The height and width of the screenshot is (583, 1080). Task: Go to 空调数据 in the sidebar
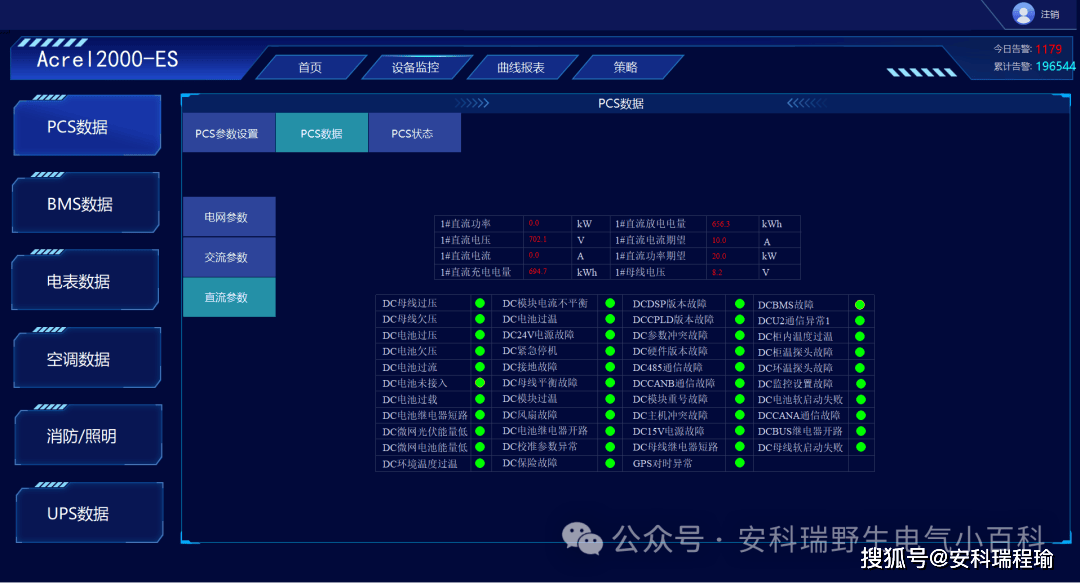coord(87,359)
